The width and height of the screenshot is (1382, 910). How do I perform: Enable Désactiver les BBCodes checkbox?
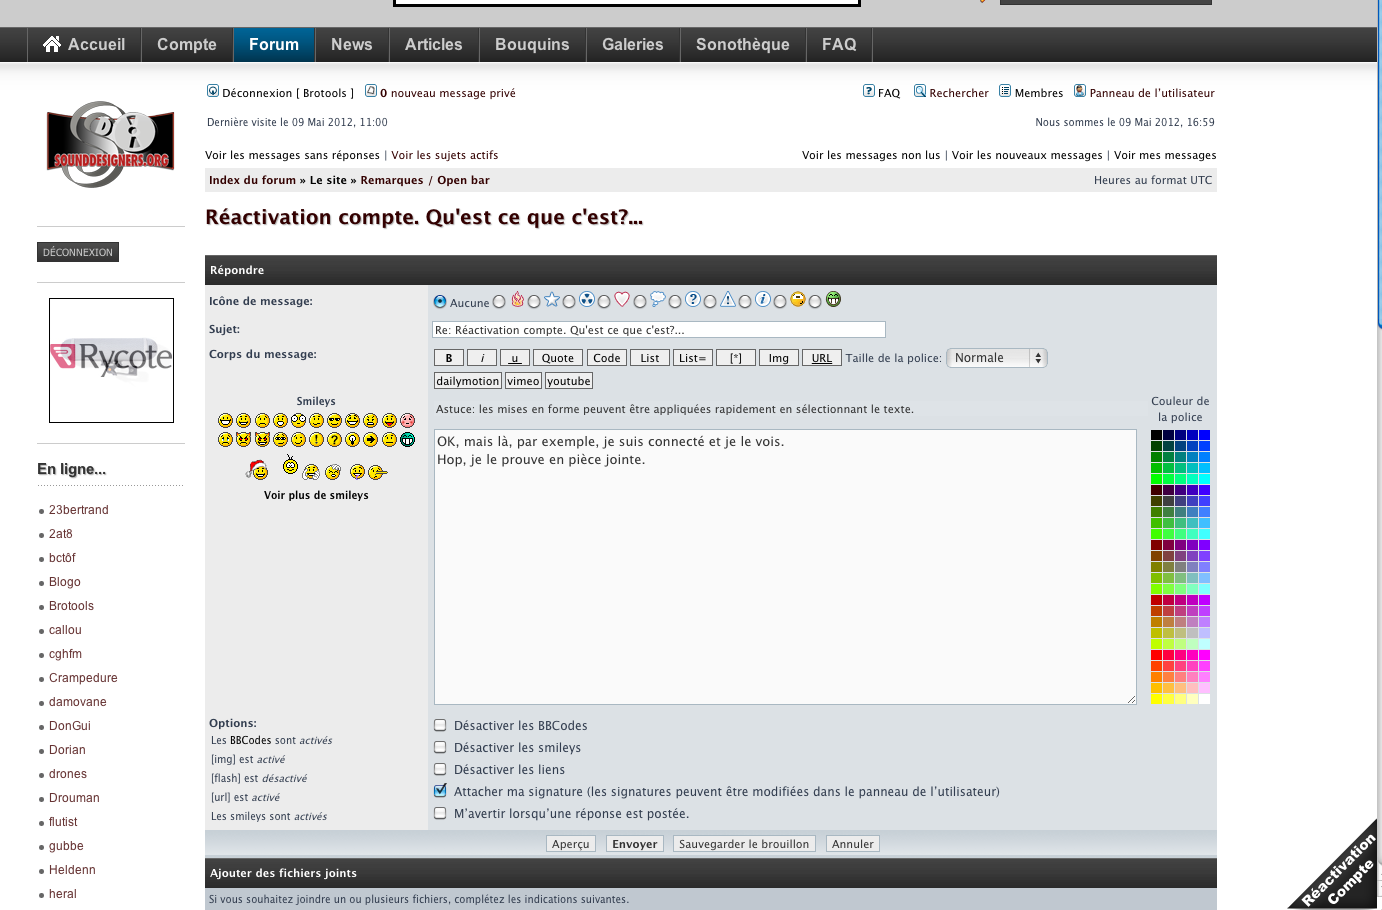[x=440, y=726]
